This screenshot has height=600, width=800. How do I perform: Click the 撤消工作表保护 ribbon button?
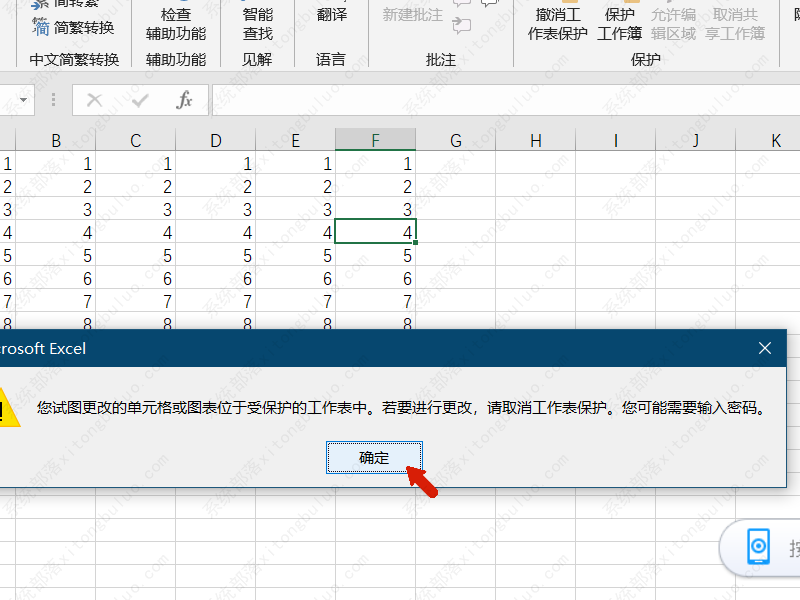point(557,24)
